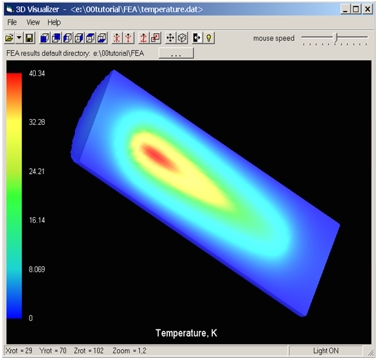The width and height of the screenshot is (378, 361).
Task: Select the second blue cube back view icon
Action: pos(56,38)
